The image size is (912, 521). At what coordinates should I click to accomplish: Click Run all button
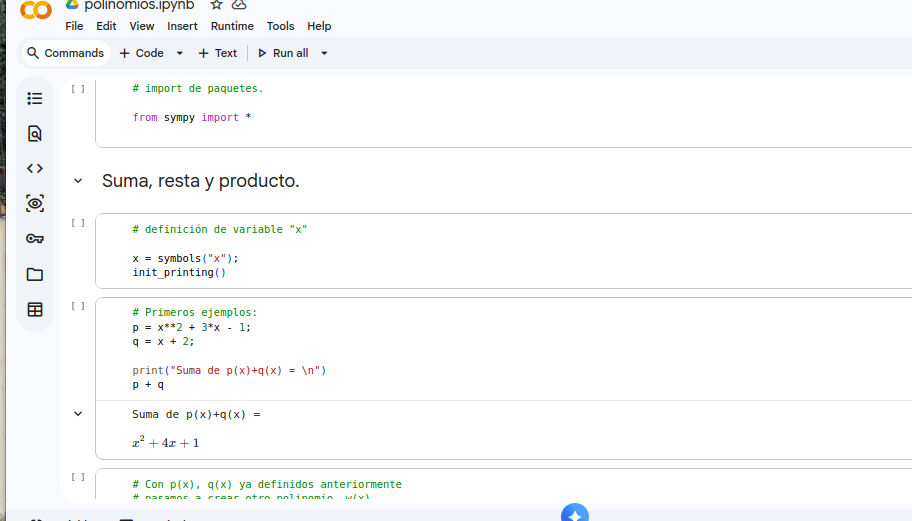pos(283,53)
